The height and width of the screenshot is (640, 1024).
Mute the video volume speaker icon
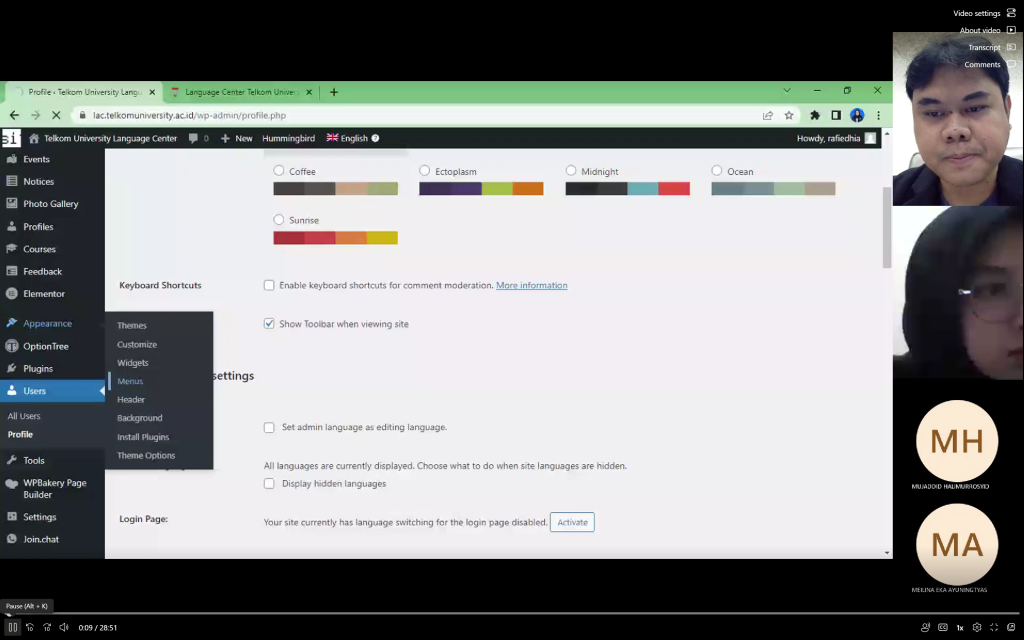(64, 627)
